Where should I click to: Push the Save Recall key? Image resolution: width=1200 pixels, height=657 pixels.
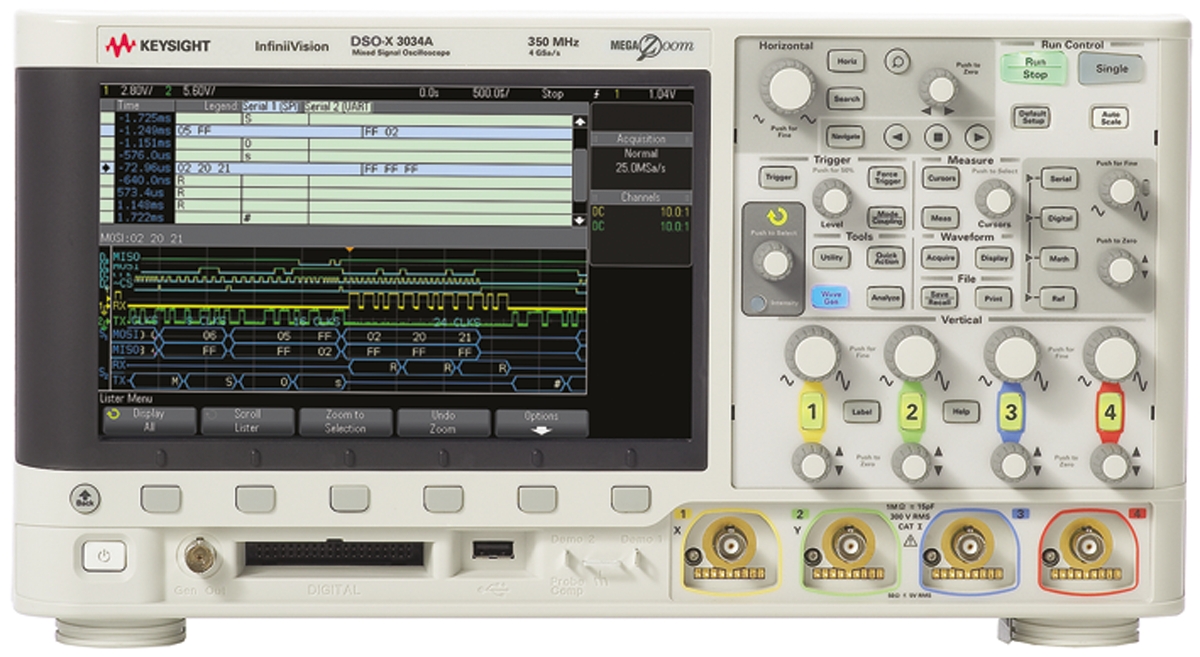(x=939, y=297)
